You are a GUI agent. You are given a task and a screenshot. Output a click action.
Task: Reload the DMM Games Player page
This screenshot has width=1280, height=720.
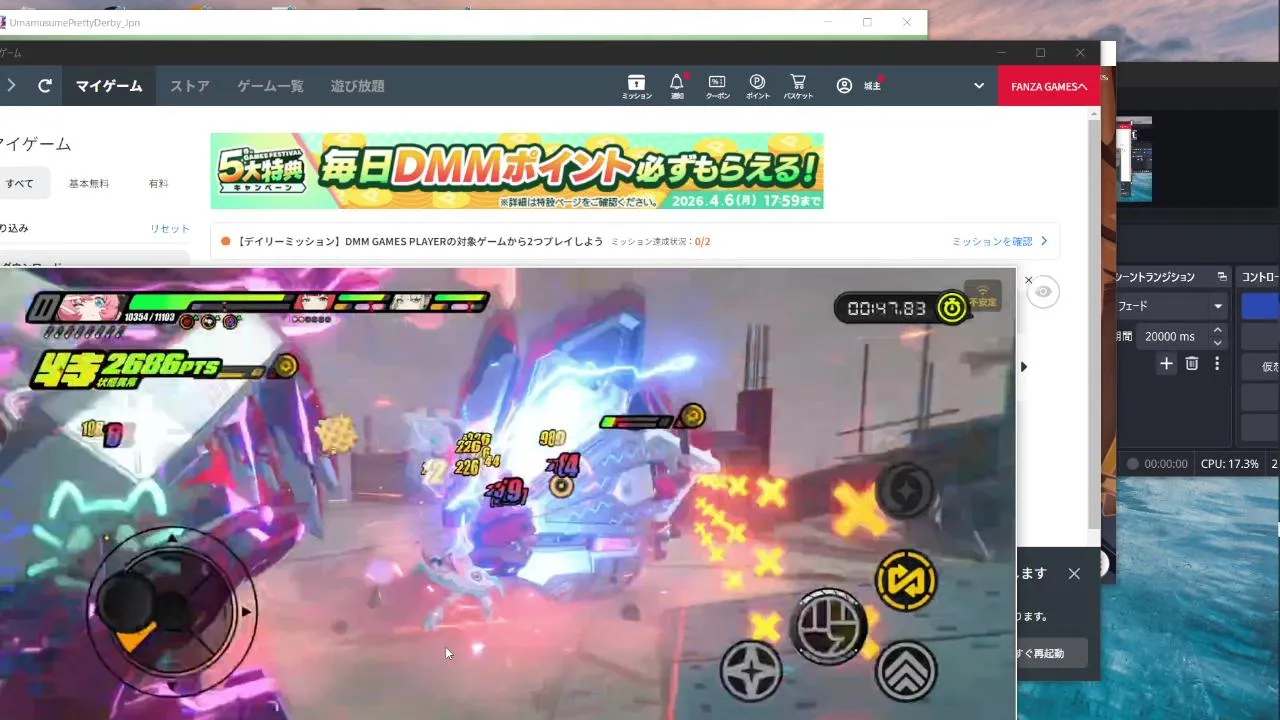click(44, 86)
